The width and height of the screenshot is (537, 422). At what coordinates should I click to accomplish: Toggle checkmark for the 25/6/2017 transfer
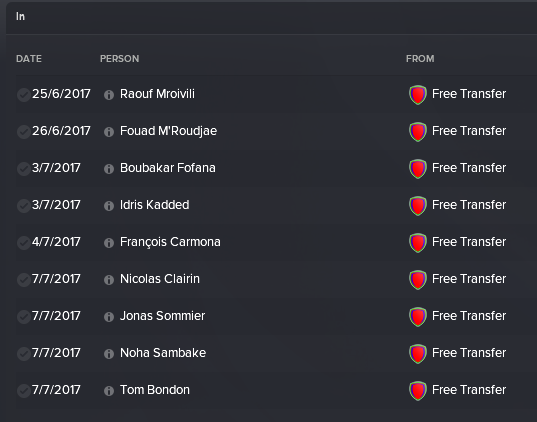click(24, 95)
